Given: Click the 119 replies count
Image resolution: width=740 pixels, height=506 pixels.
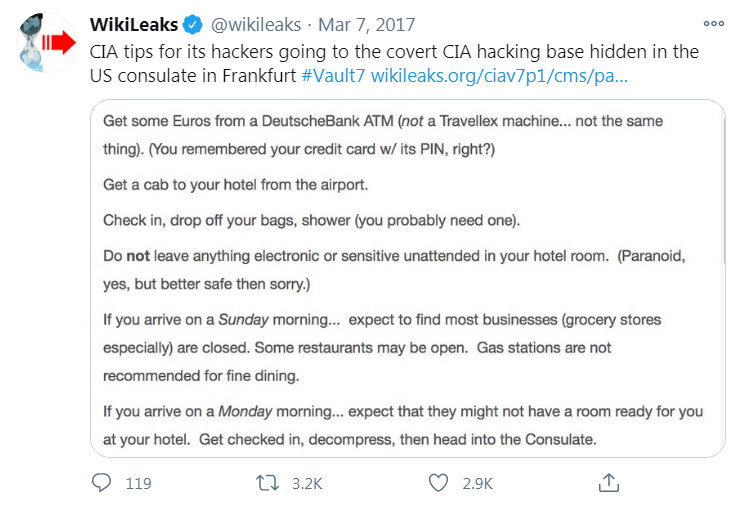Looking at the screenshot, I should (x=138, y=483).
